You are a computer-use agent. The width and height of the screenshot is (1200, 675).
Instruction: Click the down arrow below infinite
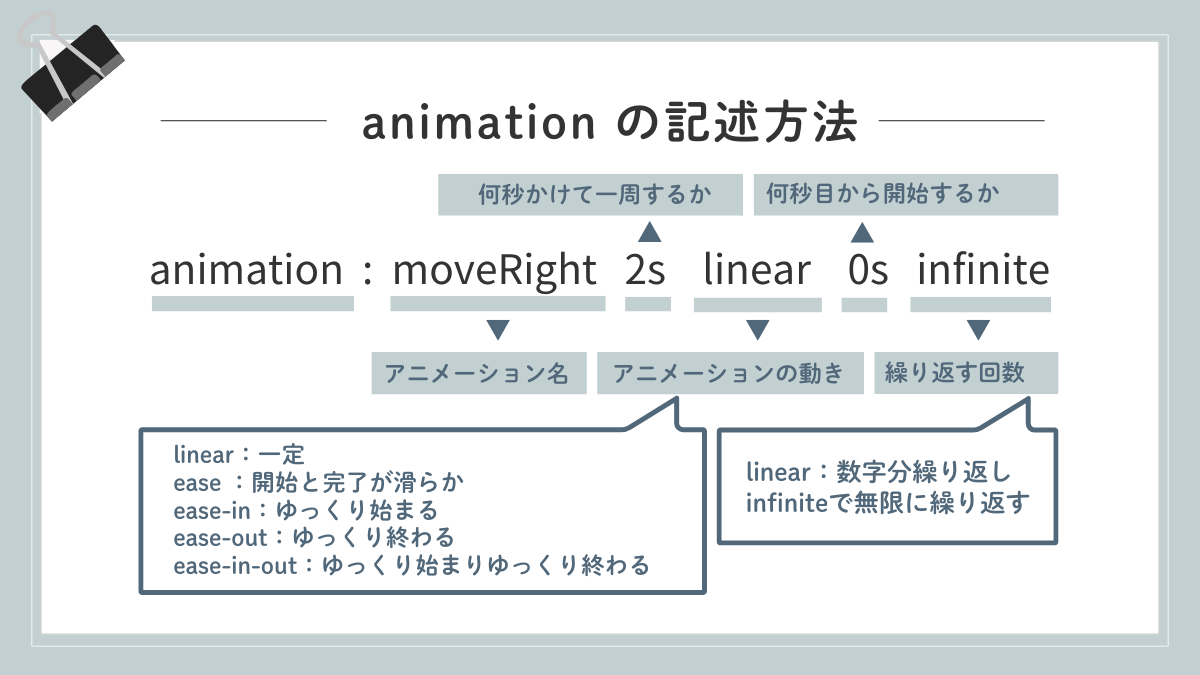tap(979, 331)
